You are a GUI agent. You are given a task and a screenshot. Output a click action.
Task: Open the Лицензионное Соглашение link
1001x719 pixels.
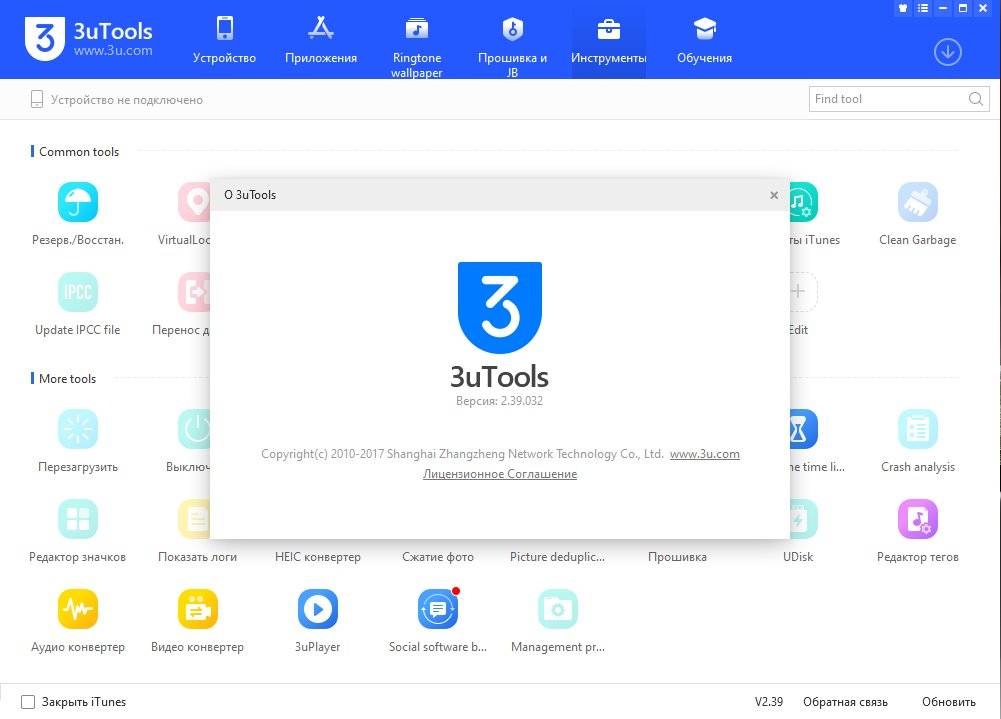tap(499, 474)
